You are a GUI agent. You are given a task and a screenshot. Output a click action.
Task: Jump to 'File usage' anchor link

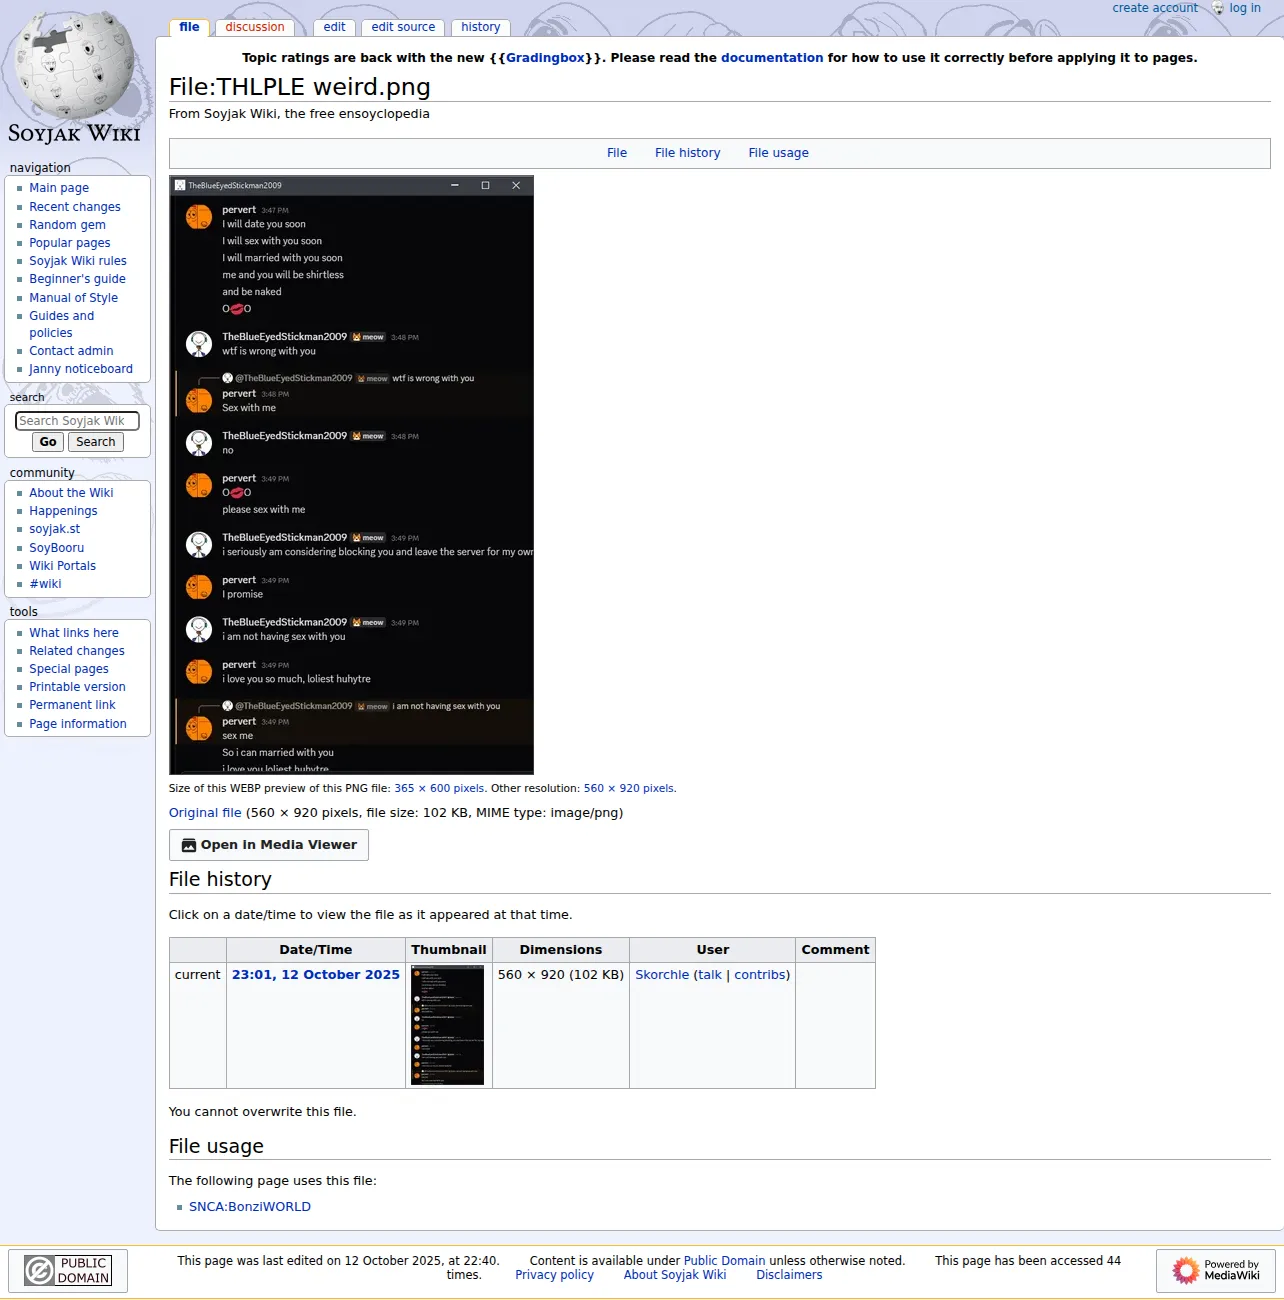click(x=778, y=153)
